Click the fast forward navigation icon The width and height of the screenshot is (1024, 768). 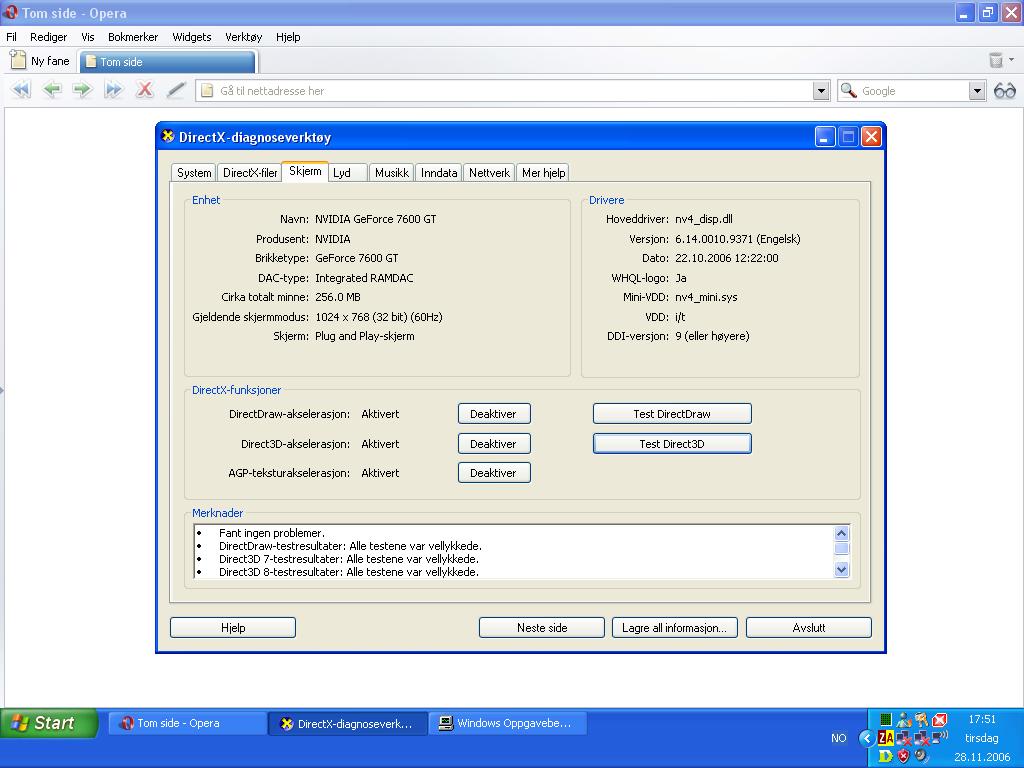(114, 89)
